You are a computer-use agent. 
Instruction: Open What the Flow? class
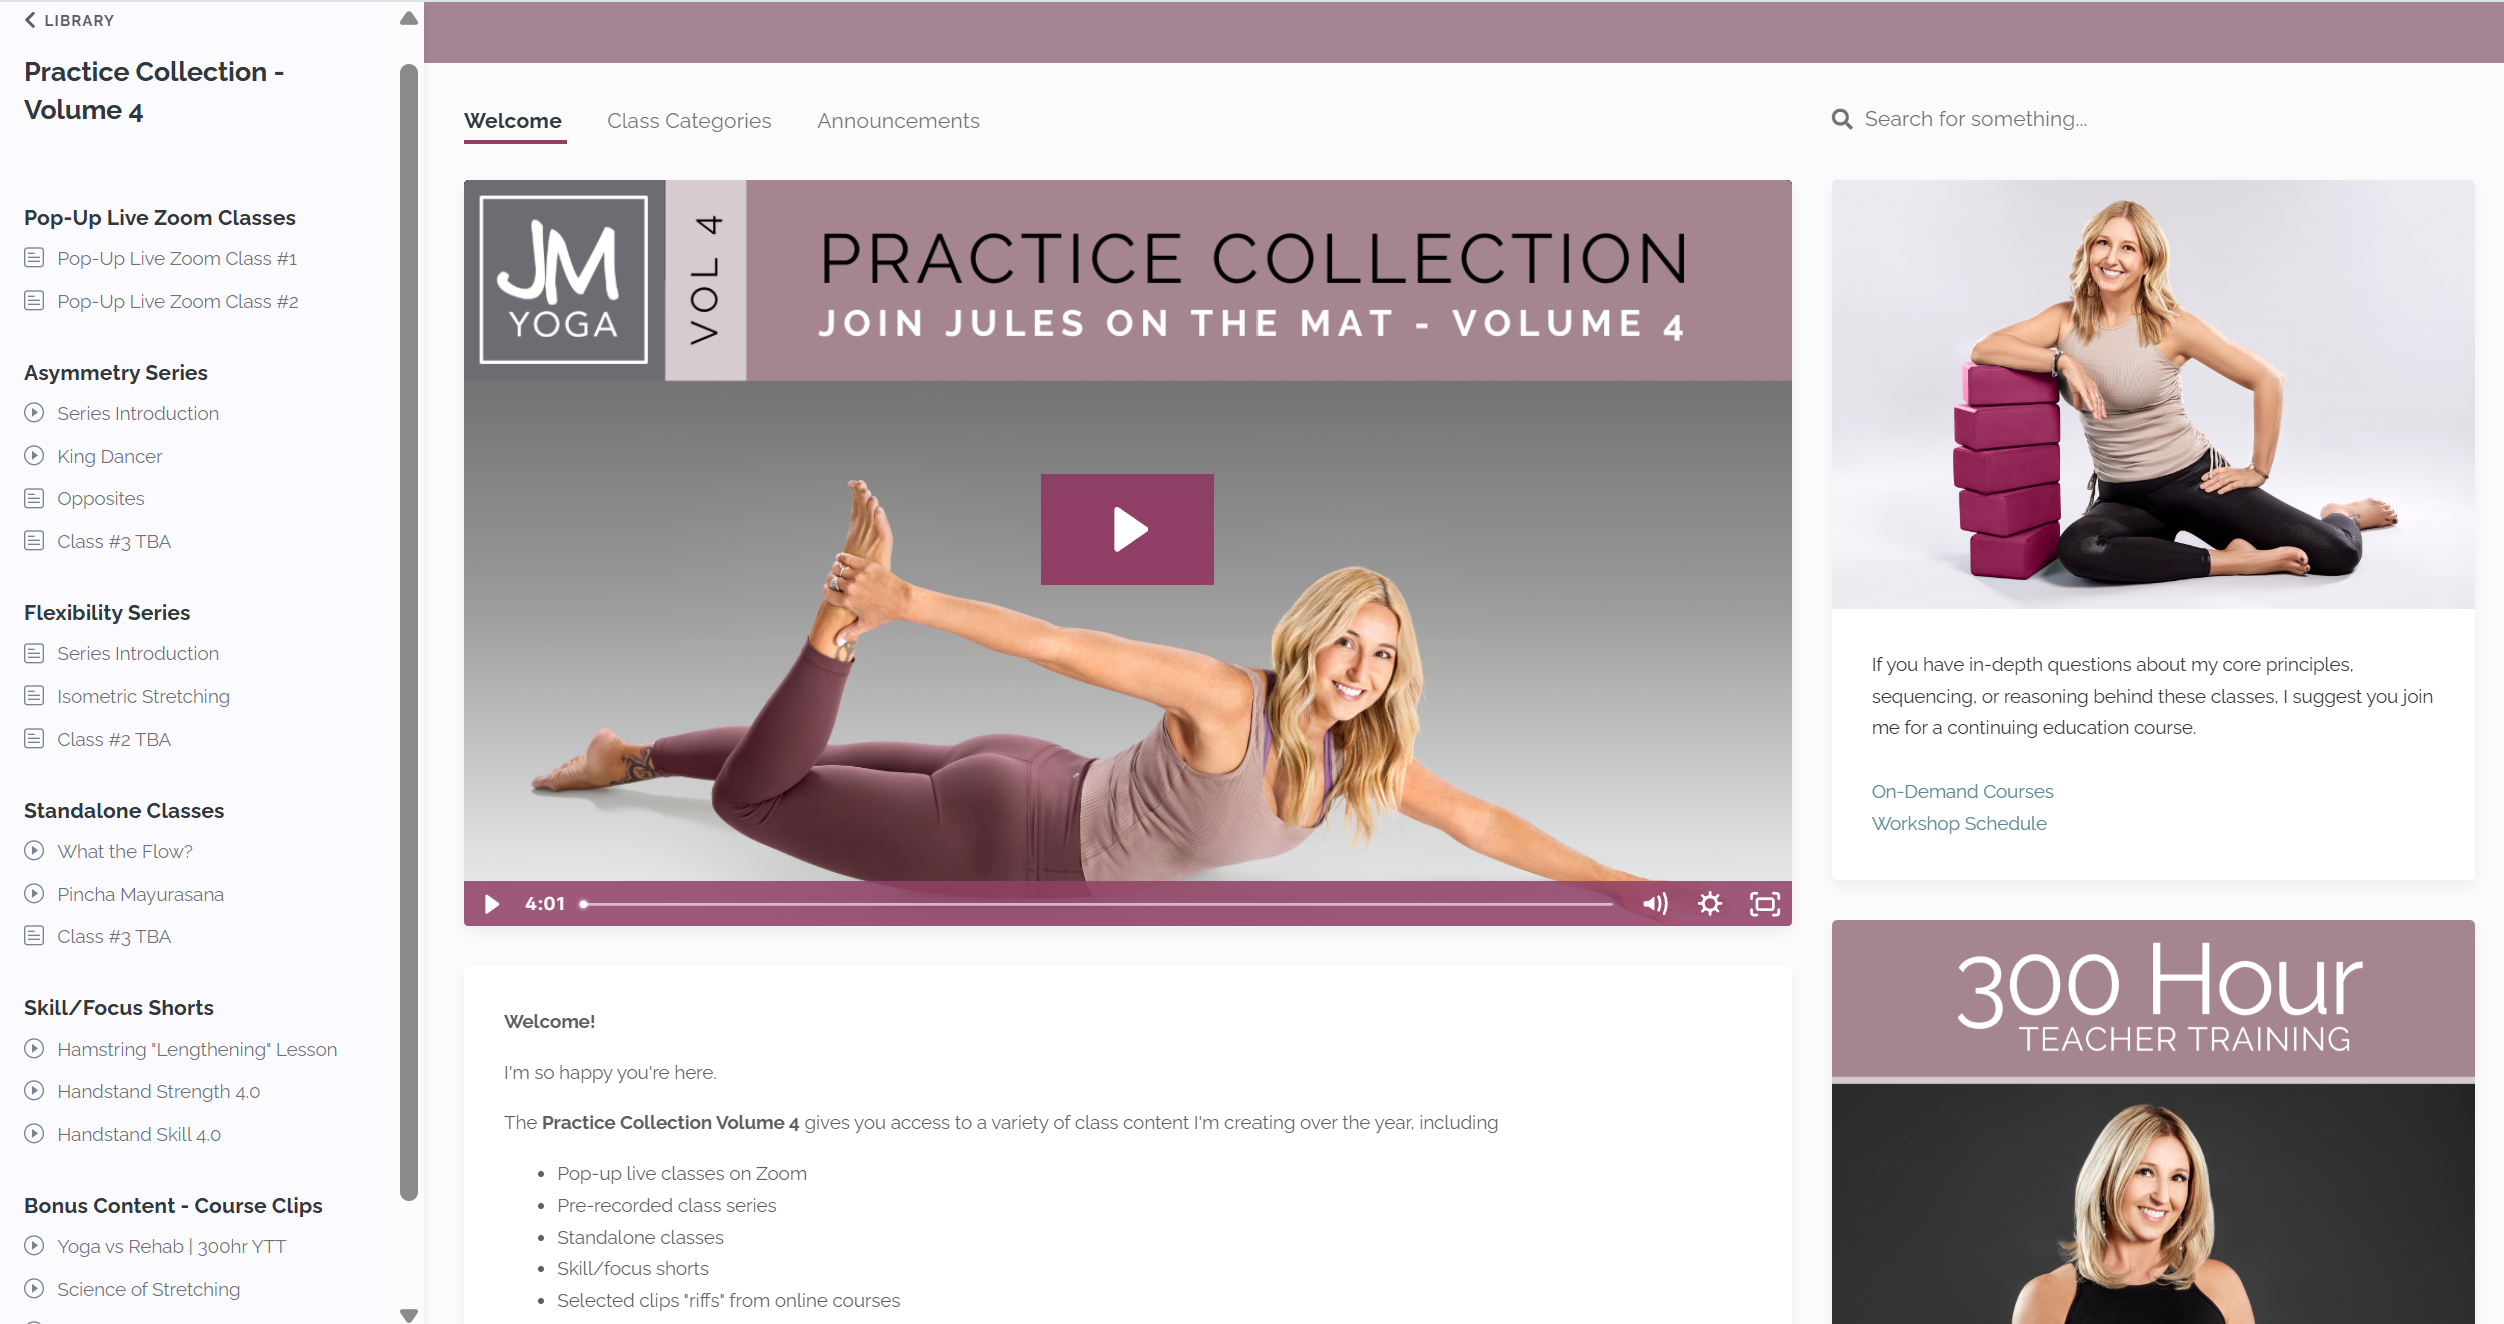125,851
